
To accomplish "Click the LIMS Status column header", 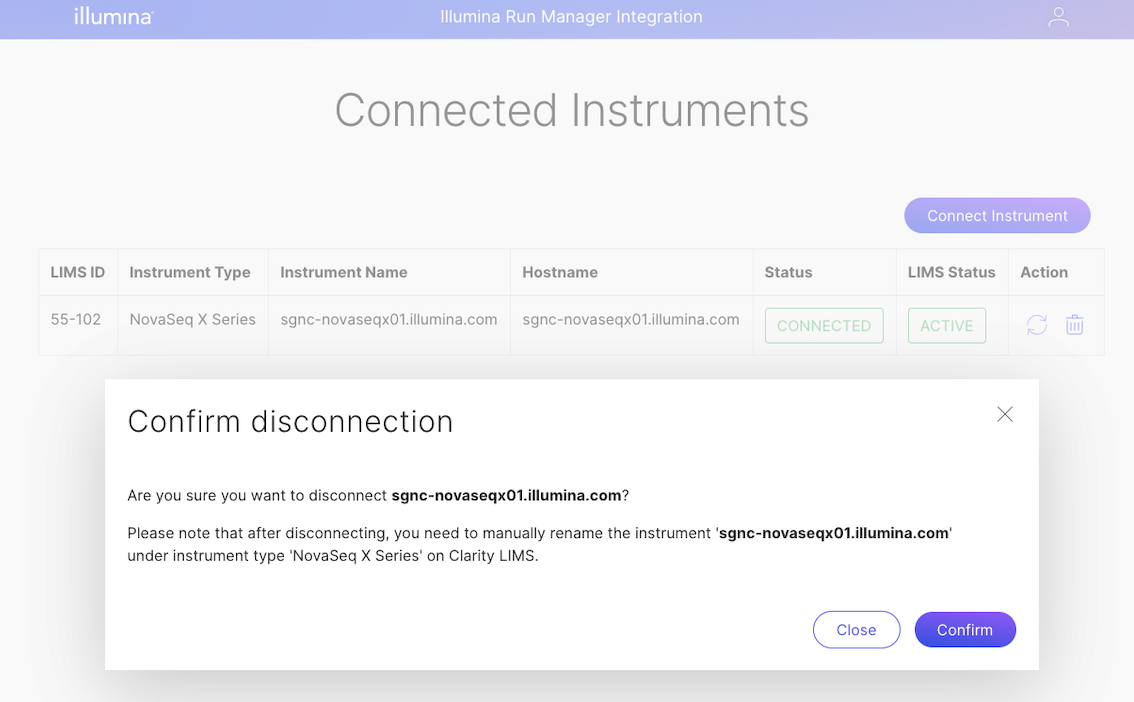I will pyautogui.click(x=951, y=272).
